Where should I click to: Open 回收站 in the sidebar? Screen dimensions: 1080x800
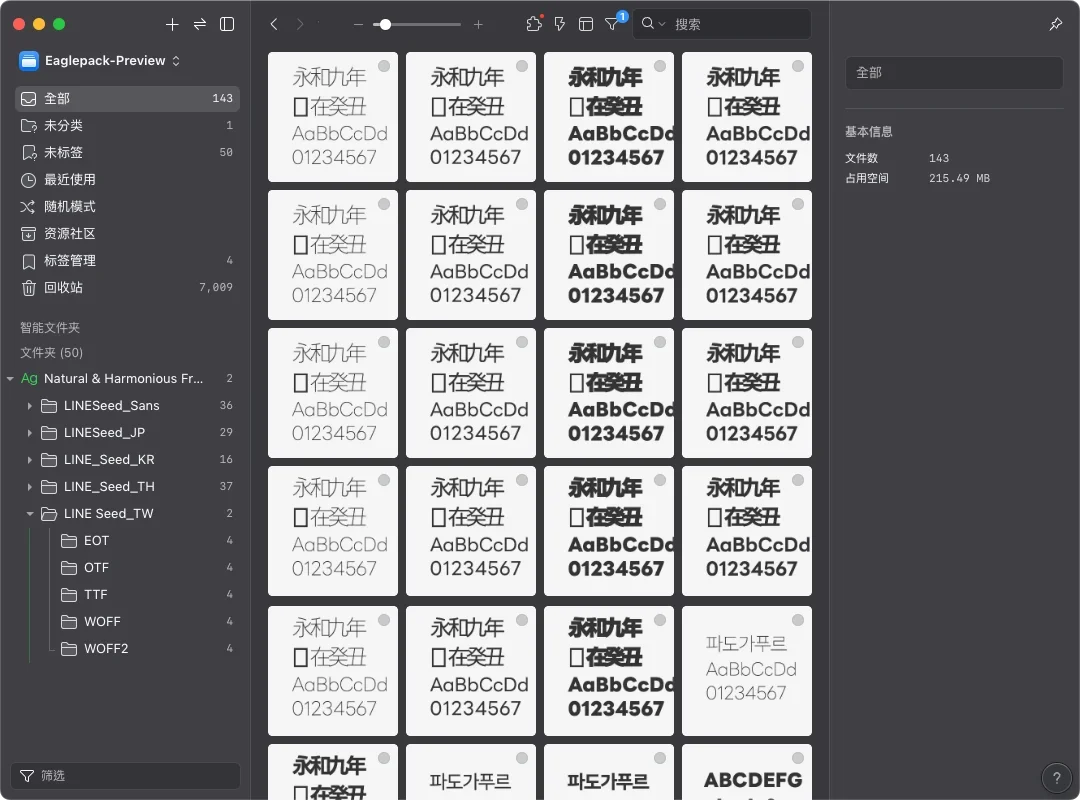64,288
